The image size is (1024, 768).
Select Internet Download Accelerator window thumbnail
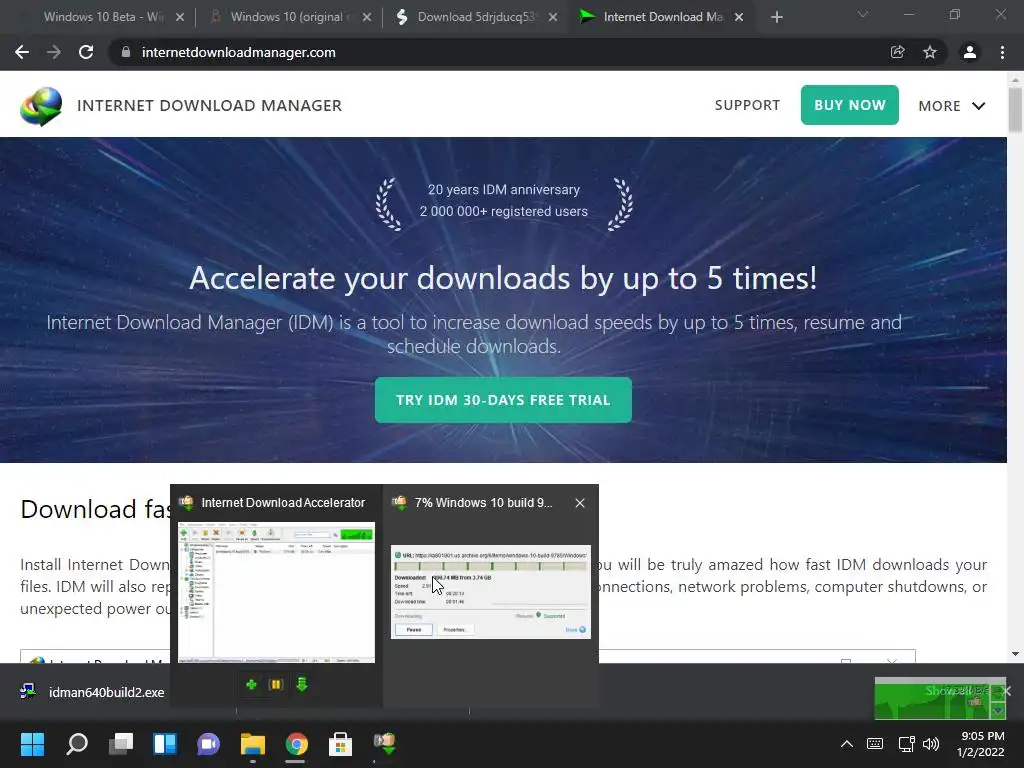click(x=276, y=592)
